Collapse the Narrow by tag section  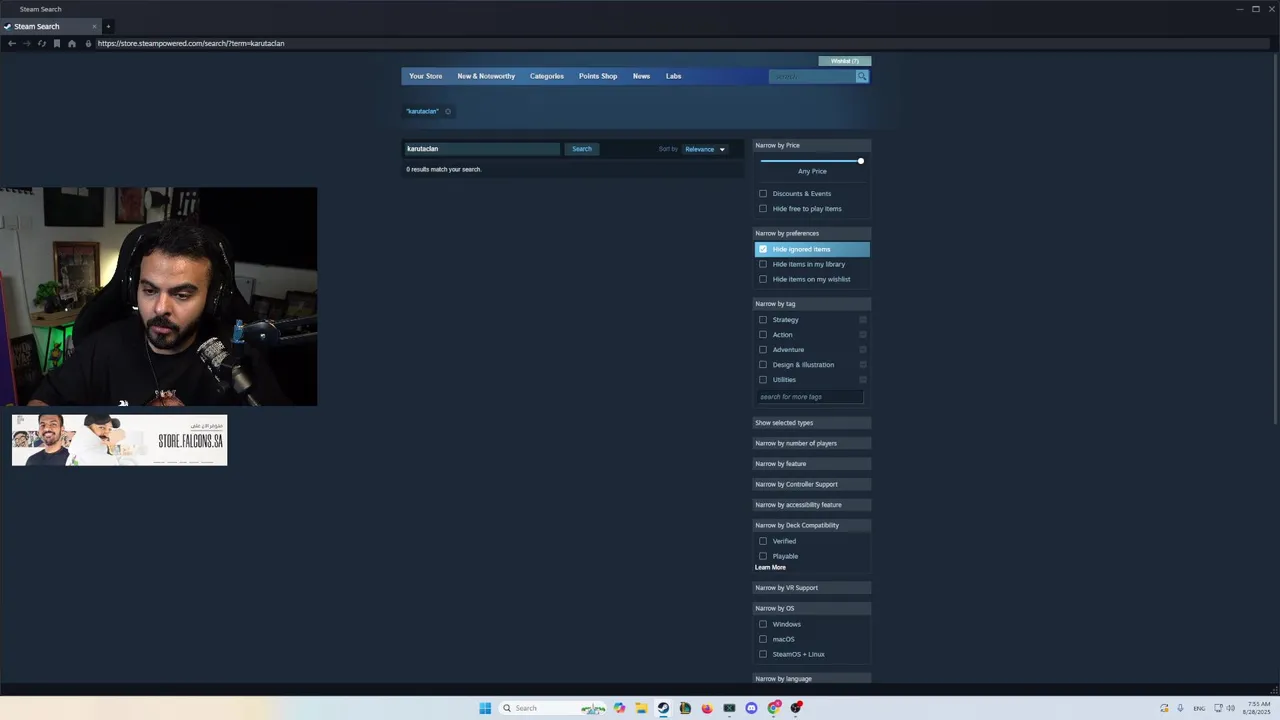[x=812, y=304]
